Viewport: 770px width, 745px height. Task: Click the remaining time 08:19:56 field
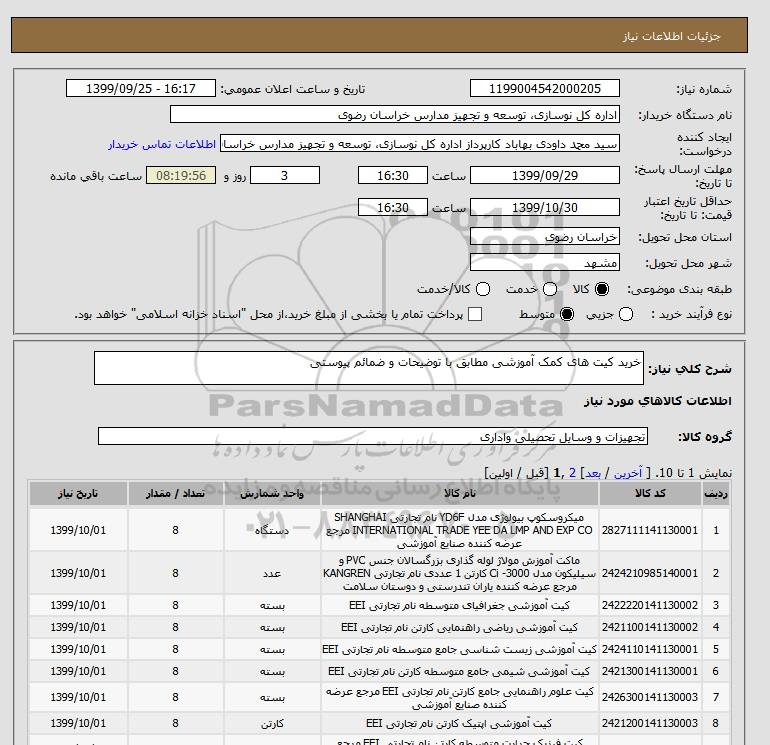(181, 175)
